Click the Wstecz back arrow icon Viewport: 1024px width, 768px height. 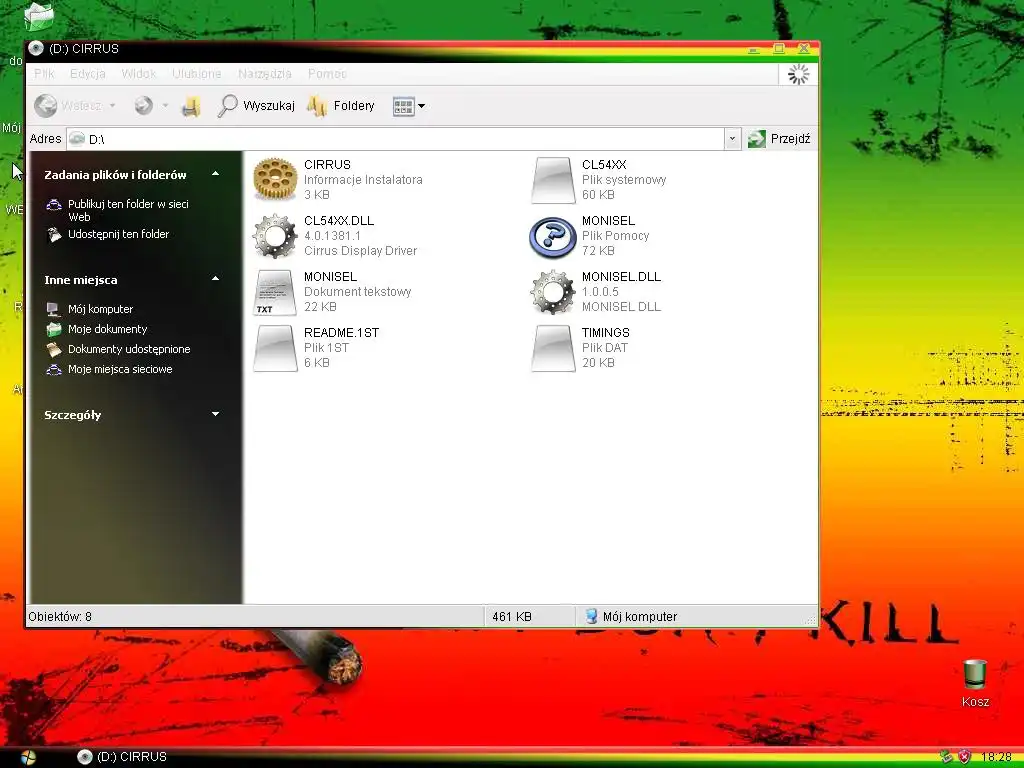pyautogui.click(x=46, y=105)
